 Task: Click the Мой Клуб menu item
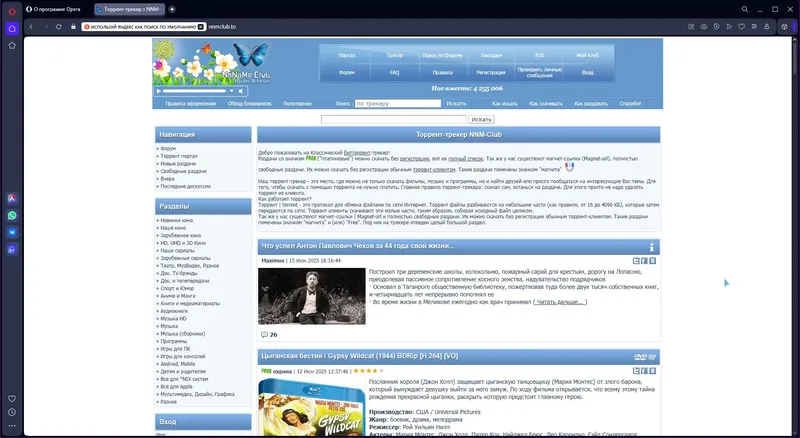point(588,55)
